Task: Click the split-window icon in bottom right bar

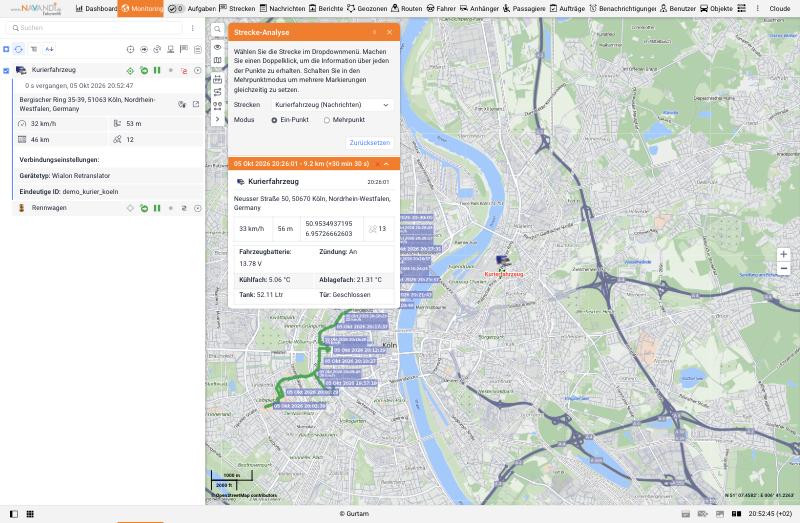Action: coord(736,514)
